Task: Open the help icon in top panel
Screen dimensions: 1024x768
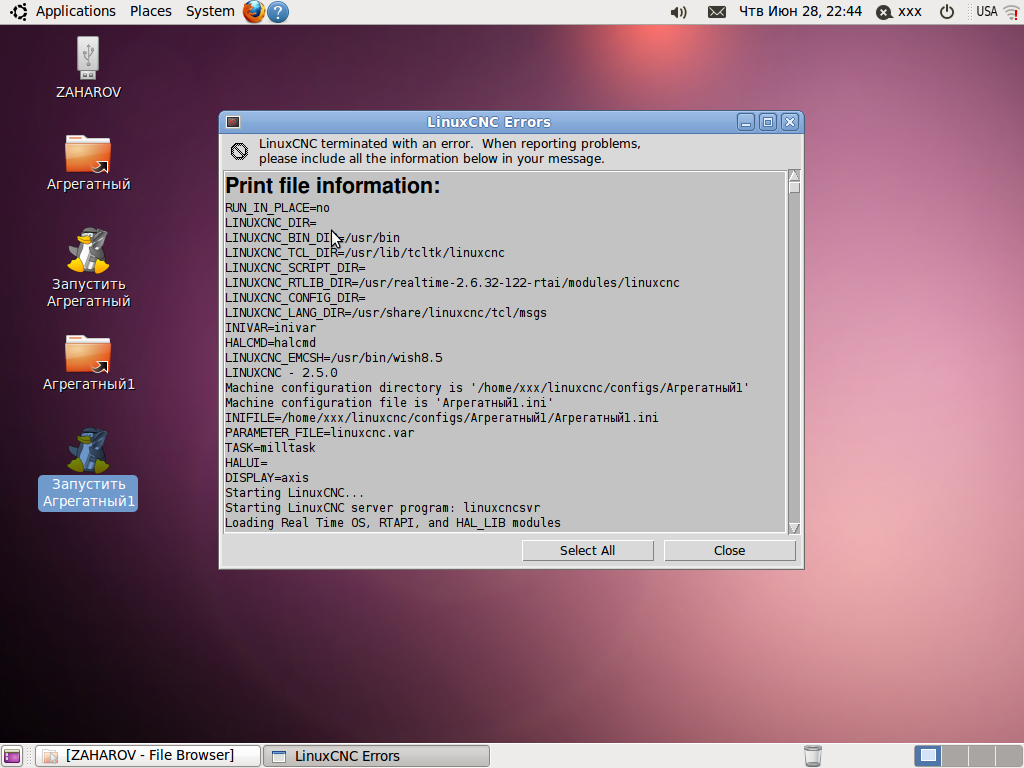Action: [278, 12]
